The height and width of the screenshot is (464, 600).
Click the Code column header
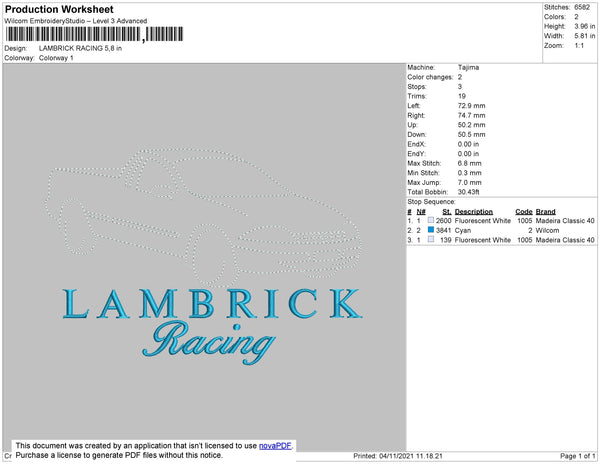click(x=524, y=212)
